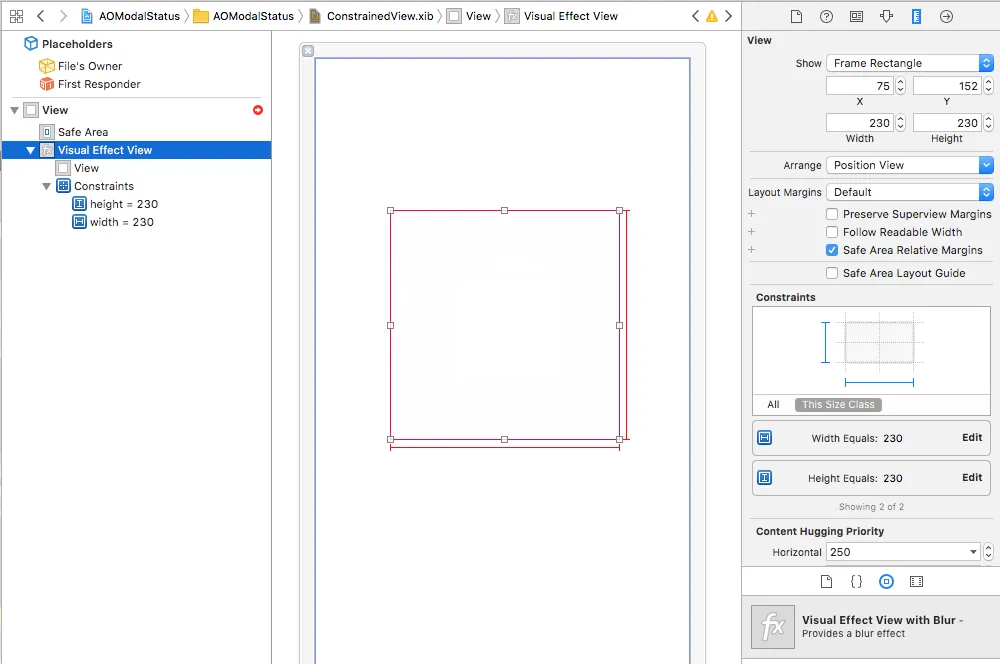Show the File Template library
The height and width of the screenshot is (664, 1000).
click(826, 581)
